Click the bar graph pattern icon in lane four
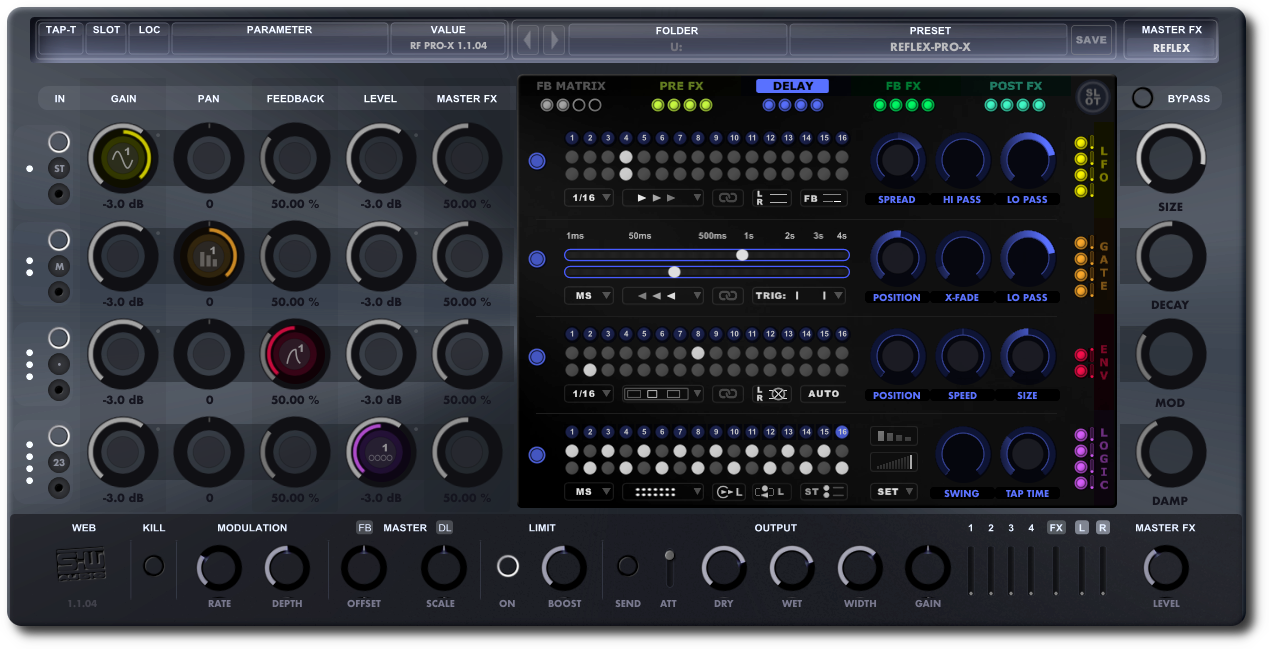 tap(893, 436)
